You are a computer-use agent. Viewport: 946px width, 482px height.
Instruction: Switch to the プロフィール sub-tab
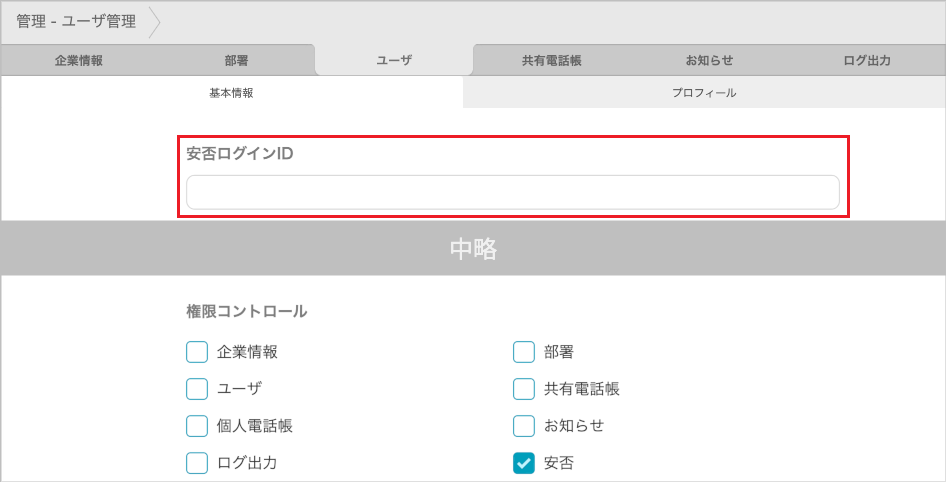[704, 93]
